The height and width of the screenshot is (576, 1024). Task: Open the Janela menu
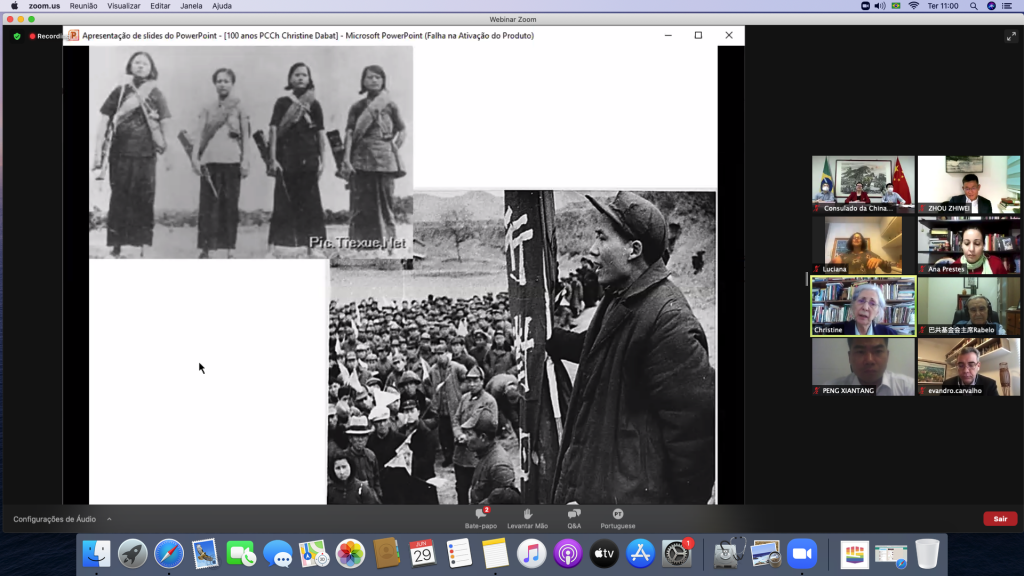tap(191, 6)
